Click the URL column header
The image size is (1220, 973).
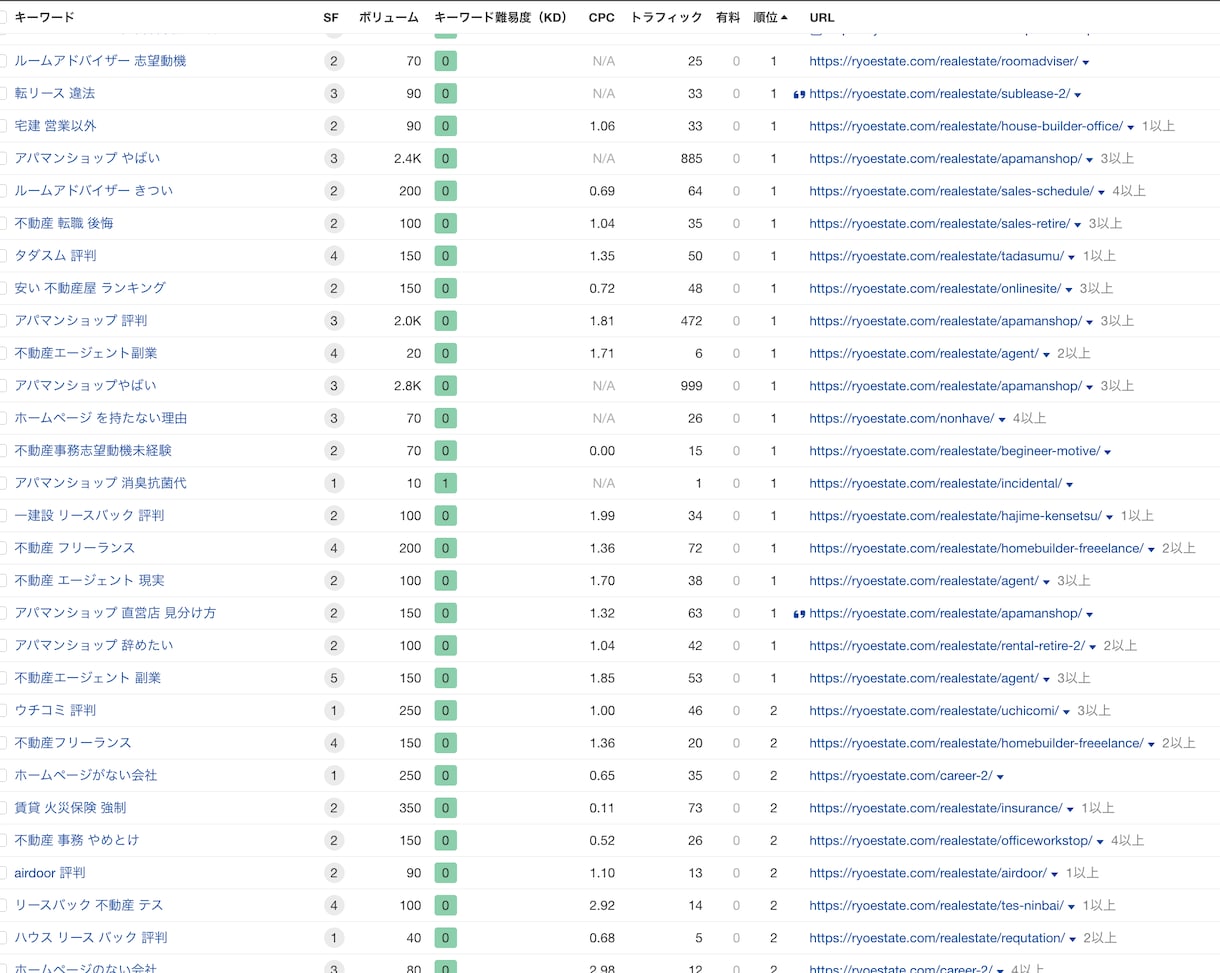821,17
